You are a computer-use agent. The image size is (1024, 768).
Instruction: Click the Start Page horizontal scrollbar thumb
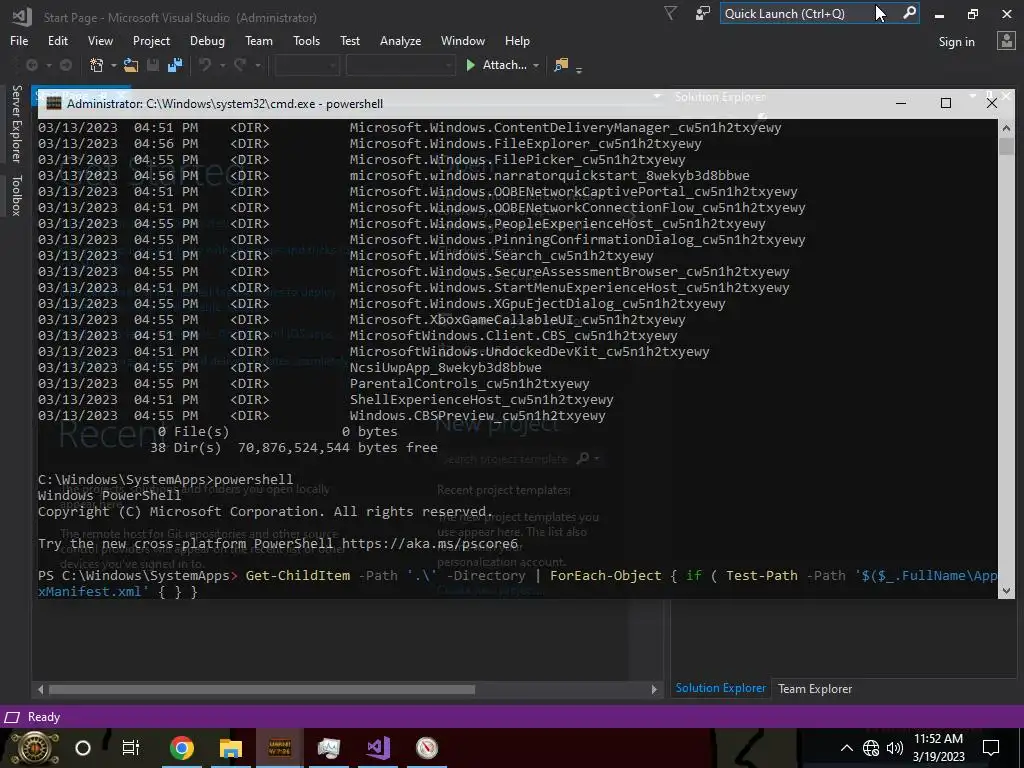click(x=262, y=689)
